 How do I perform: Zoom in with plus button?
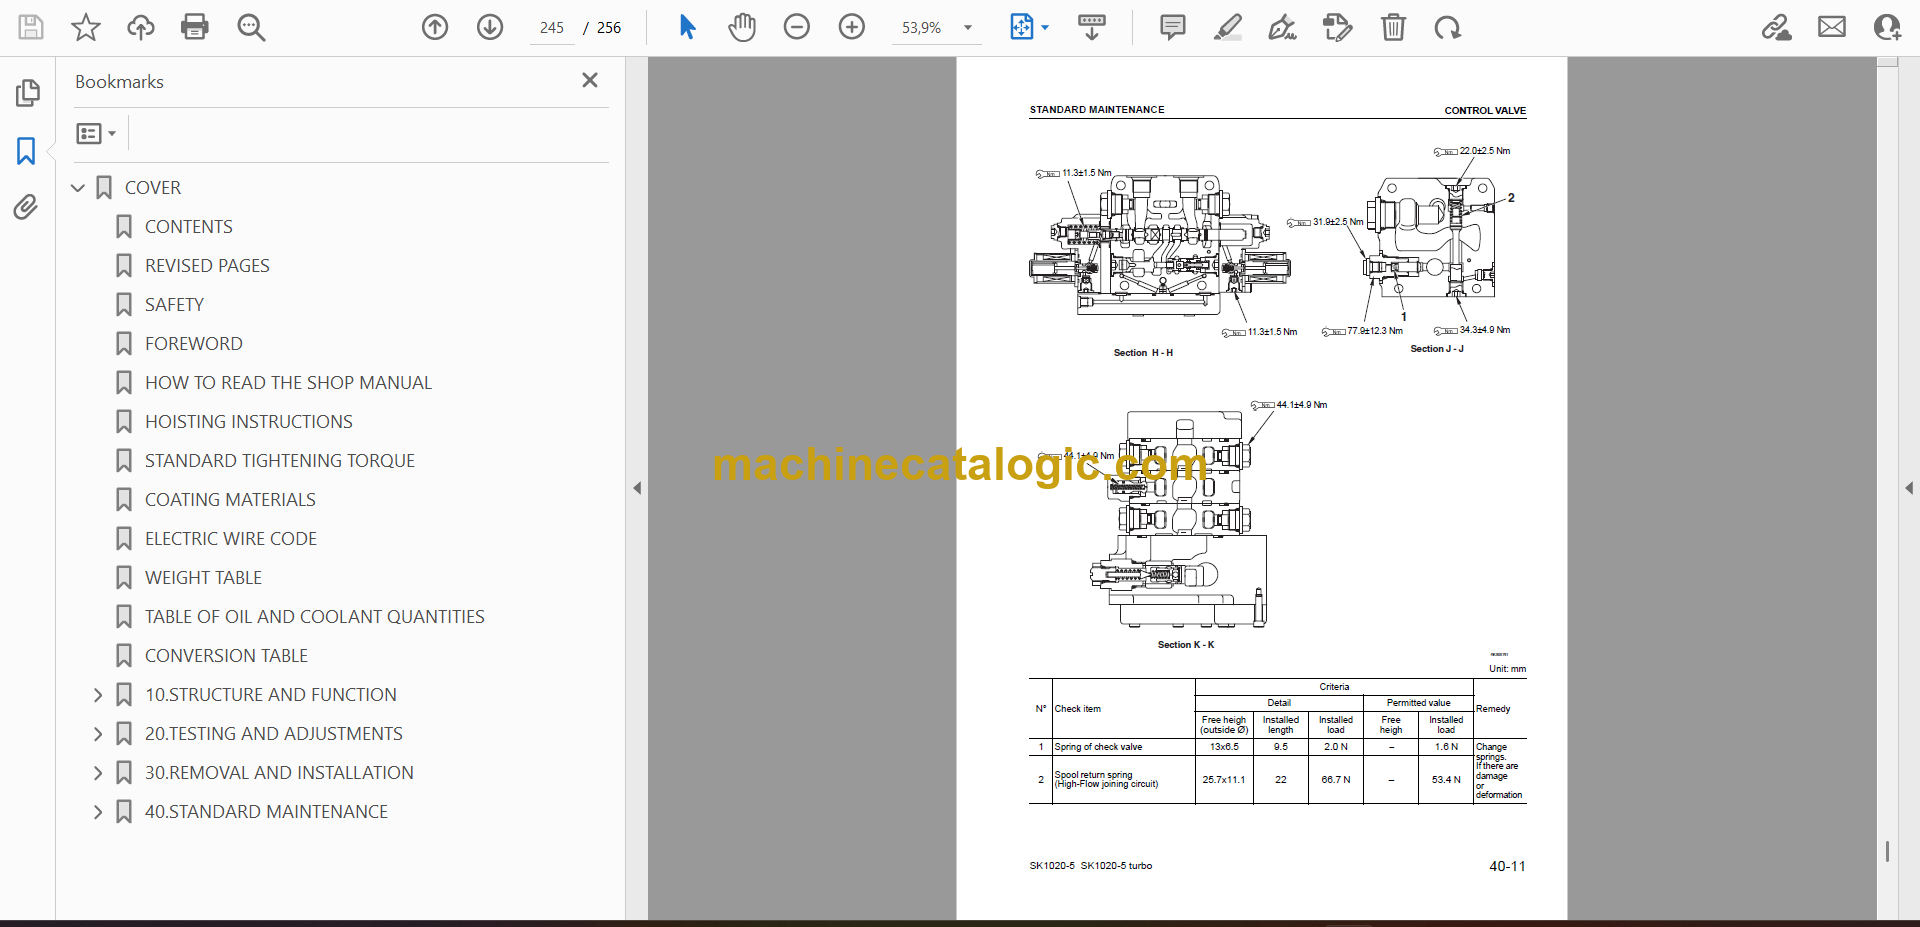(852, 27)
